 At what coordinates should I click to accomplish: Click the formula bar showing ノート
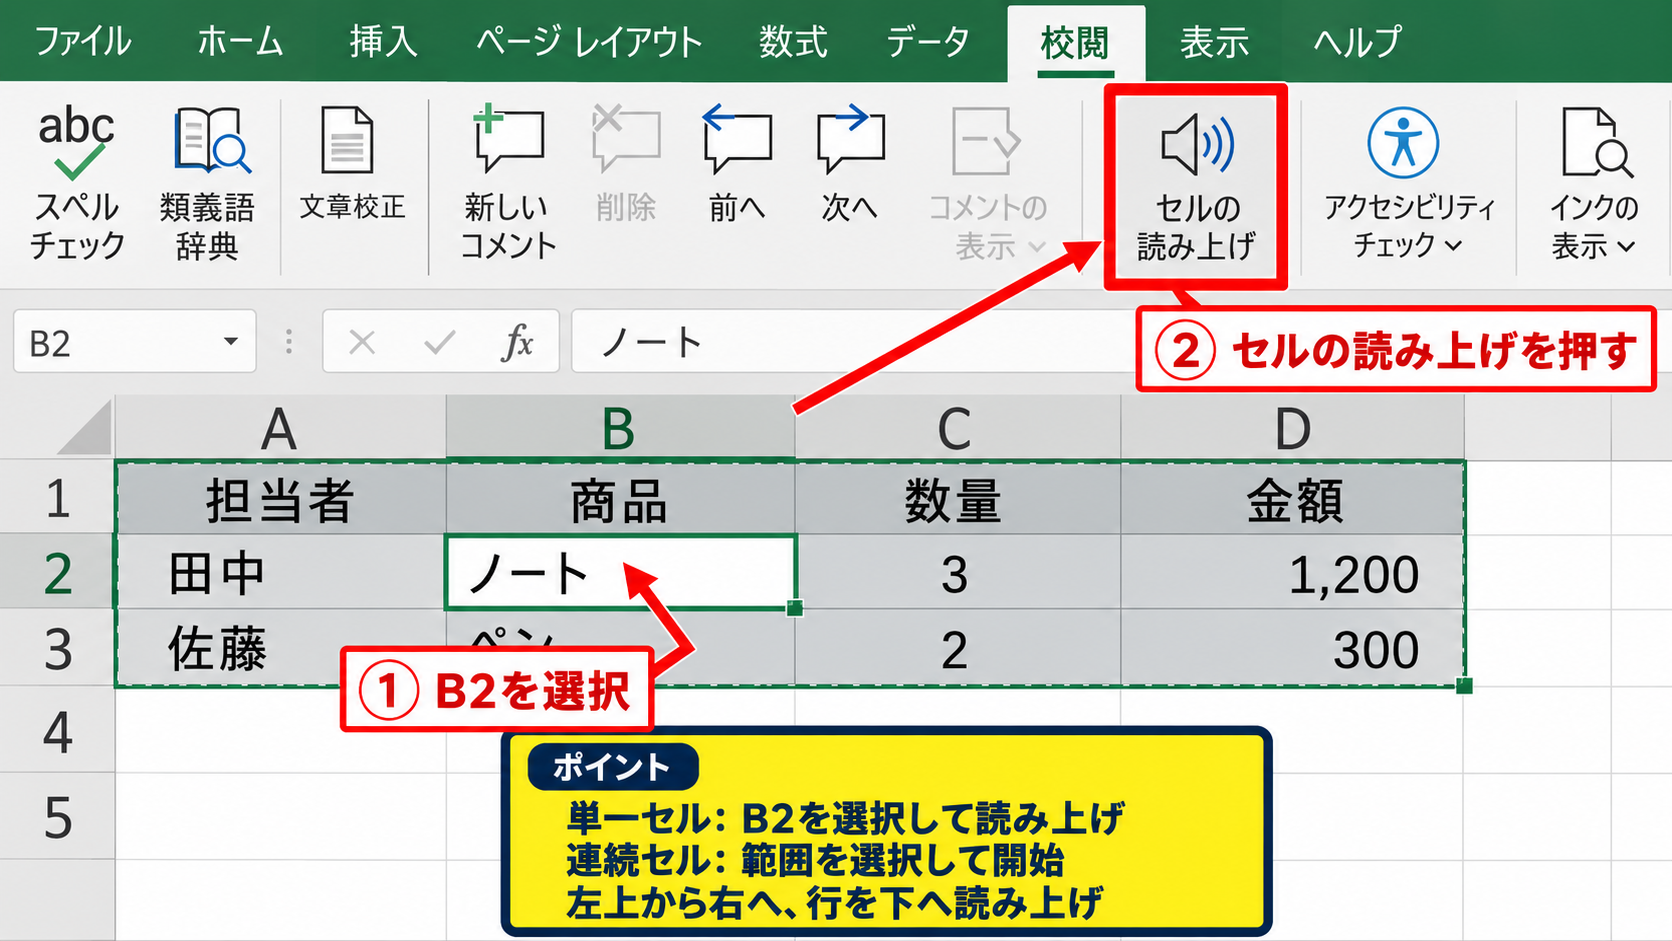tap(852, 342)
